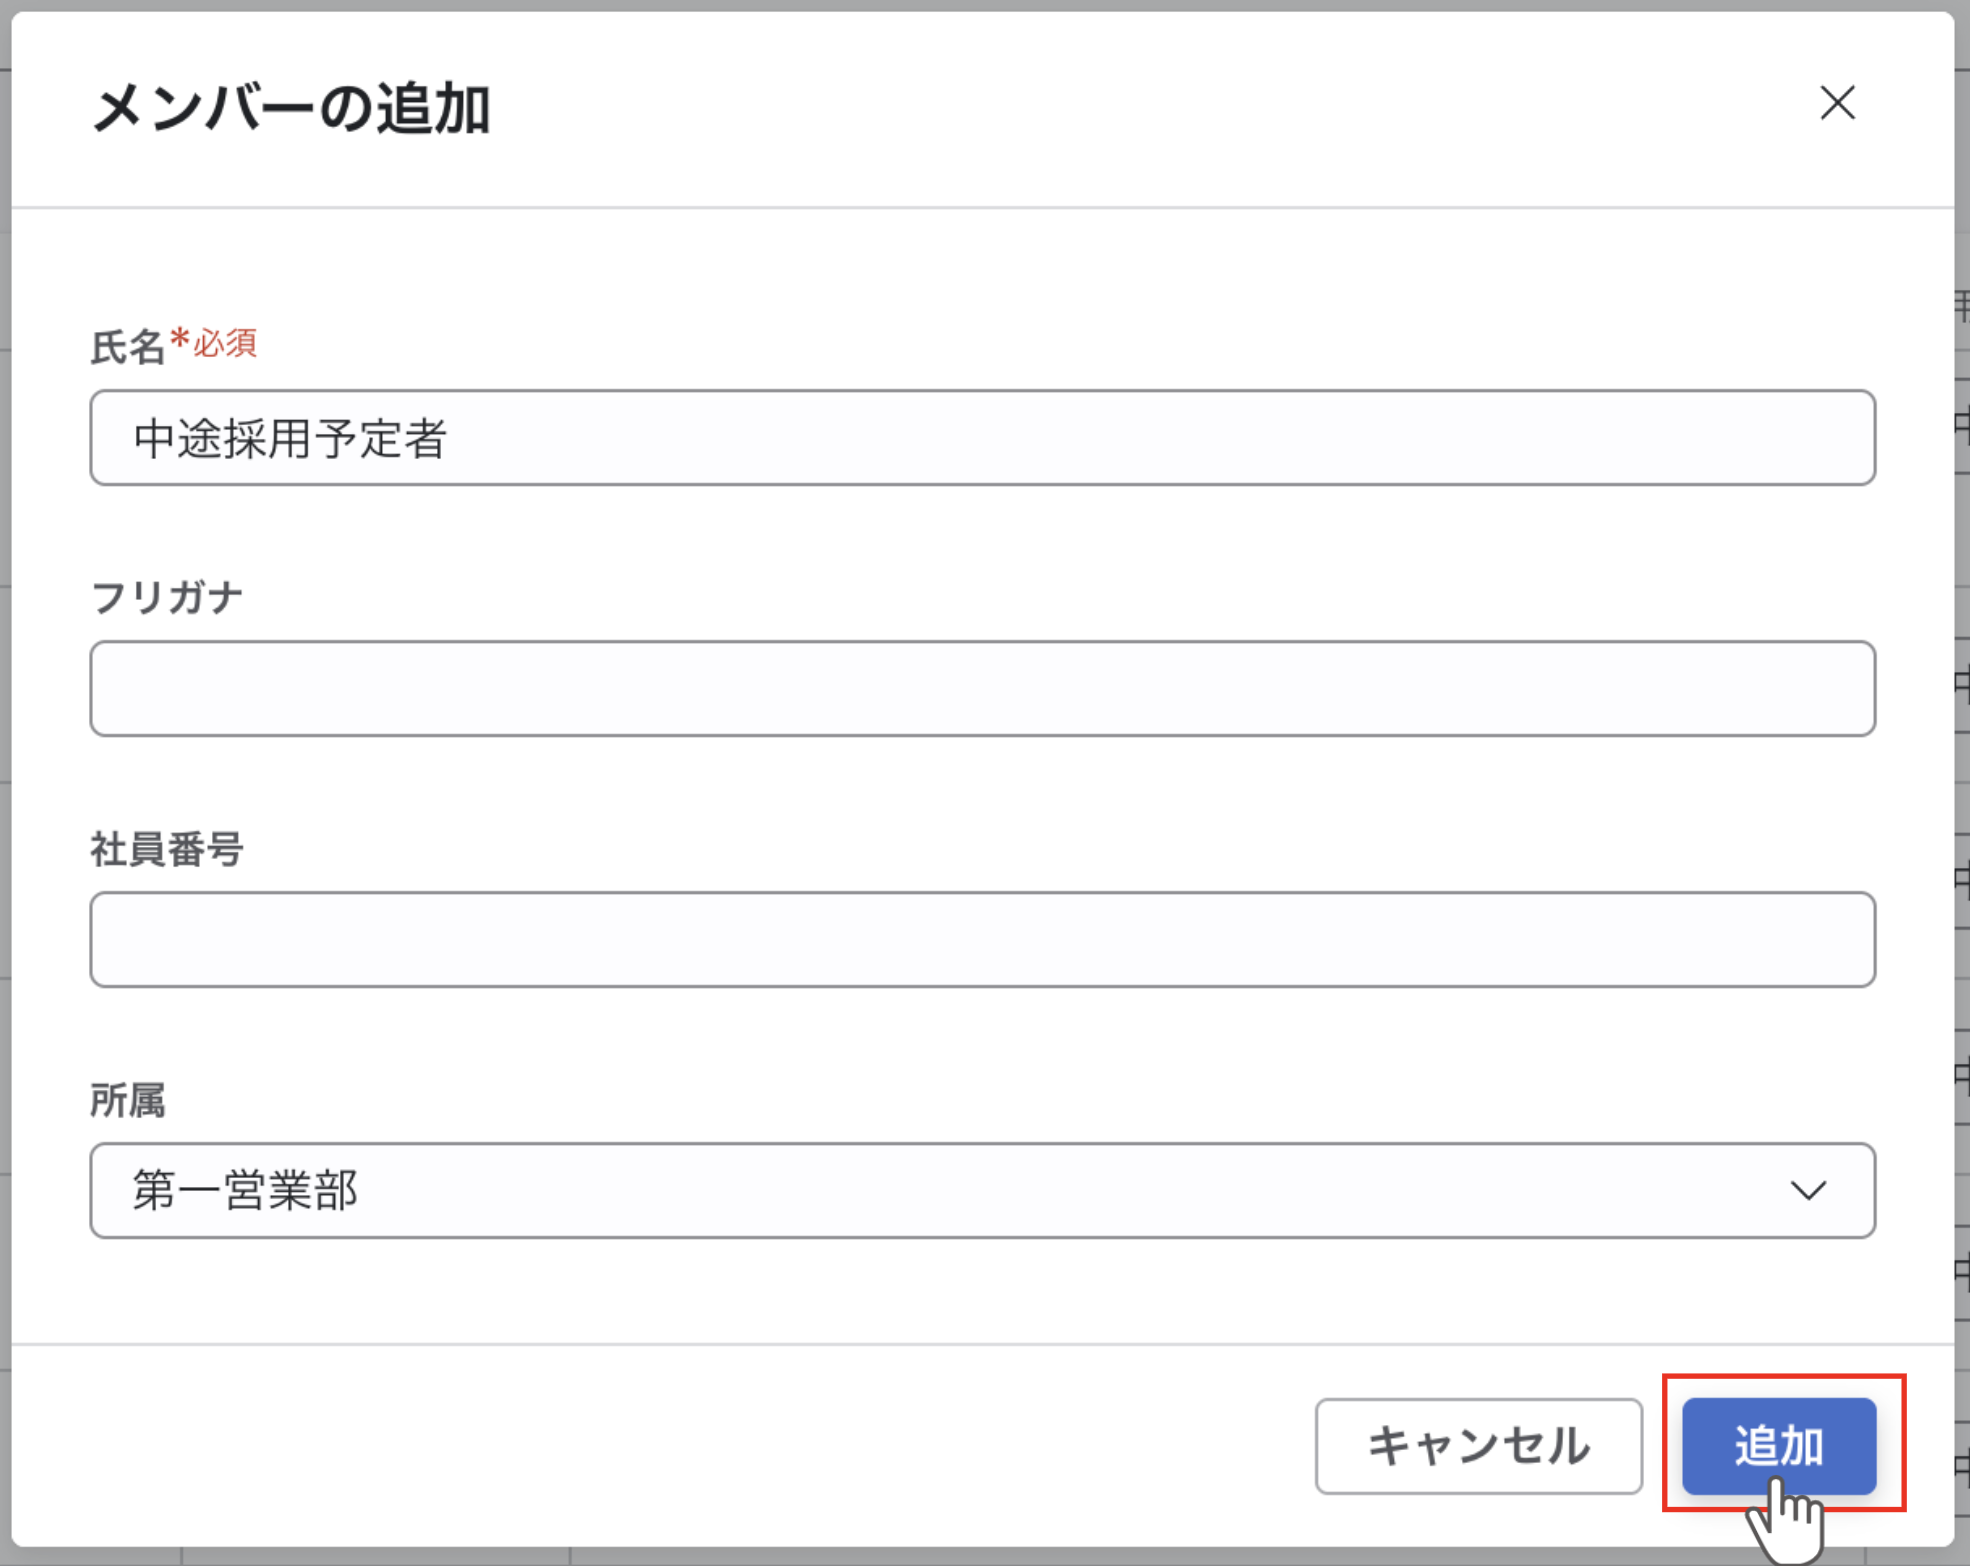
Task: Click the 追加 button
Action: click(1778, 1445)
